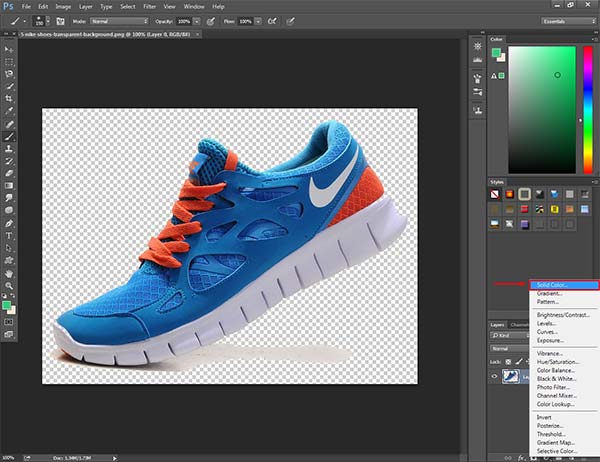Open the File menu
Screen dimensions: 600x462
[x=26, y=7]
